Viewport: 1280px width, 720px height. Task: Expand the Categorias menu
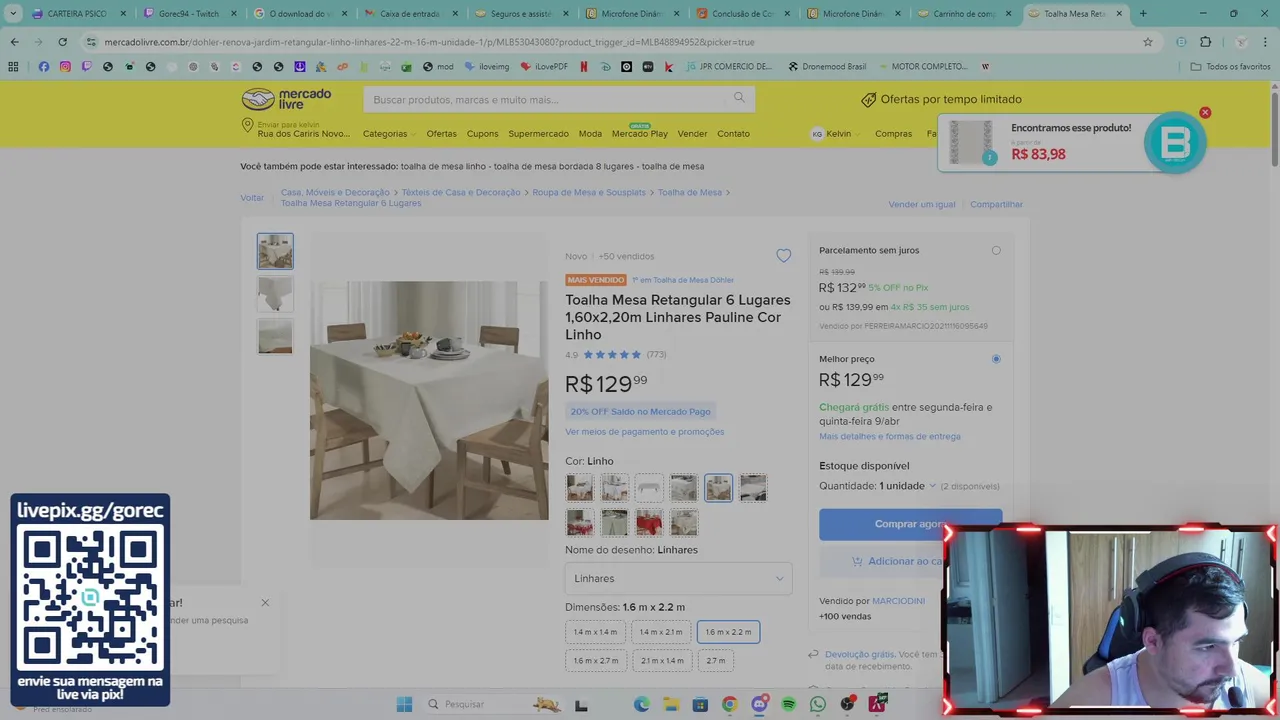tap(389, 134)
